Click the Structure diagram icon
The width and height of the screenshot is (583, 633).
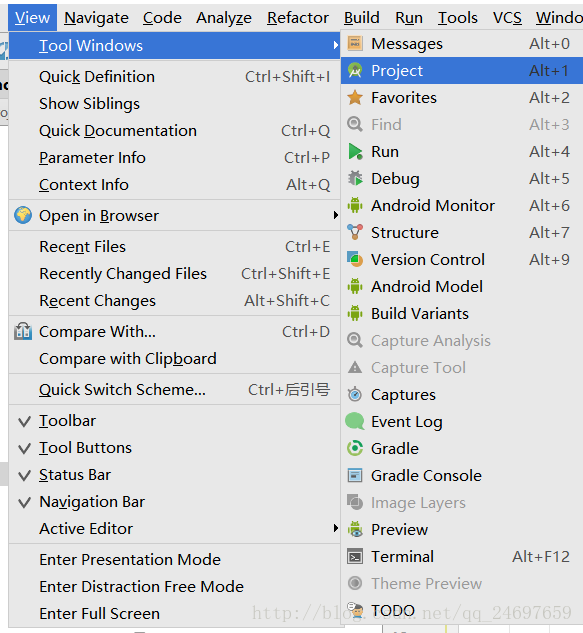pos(355,232)
